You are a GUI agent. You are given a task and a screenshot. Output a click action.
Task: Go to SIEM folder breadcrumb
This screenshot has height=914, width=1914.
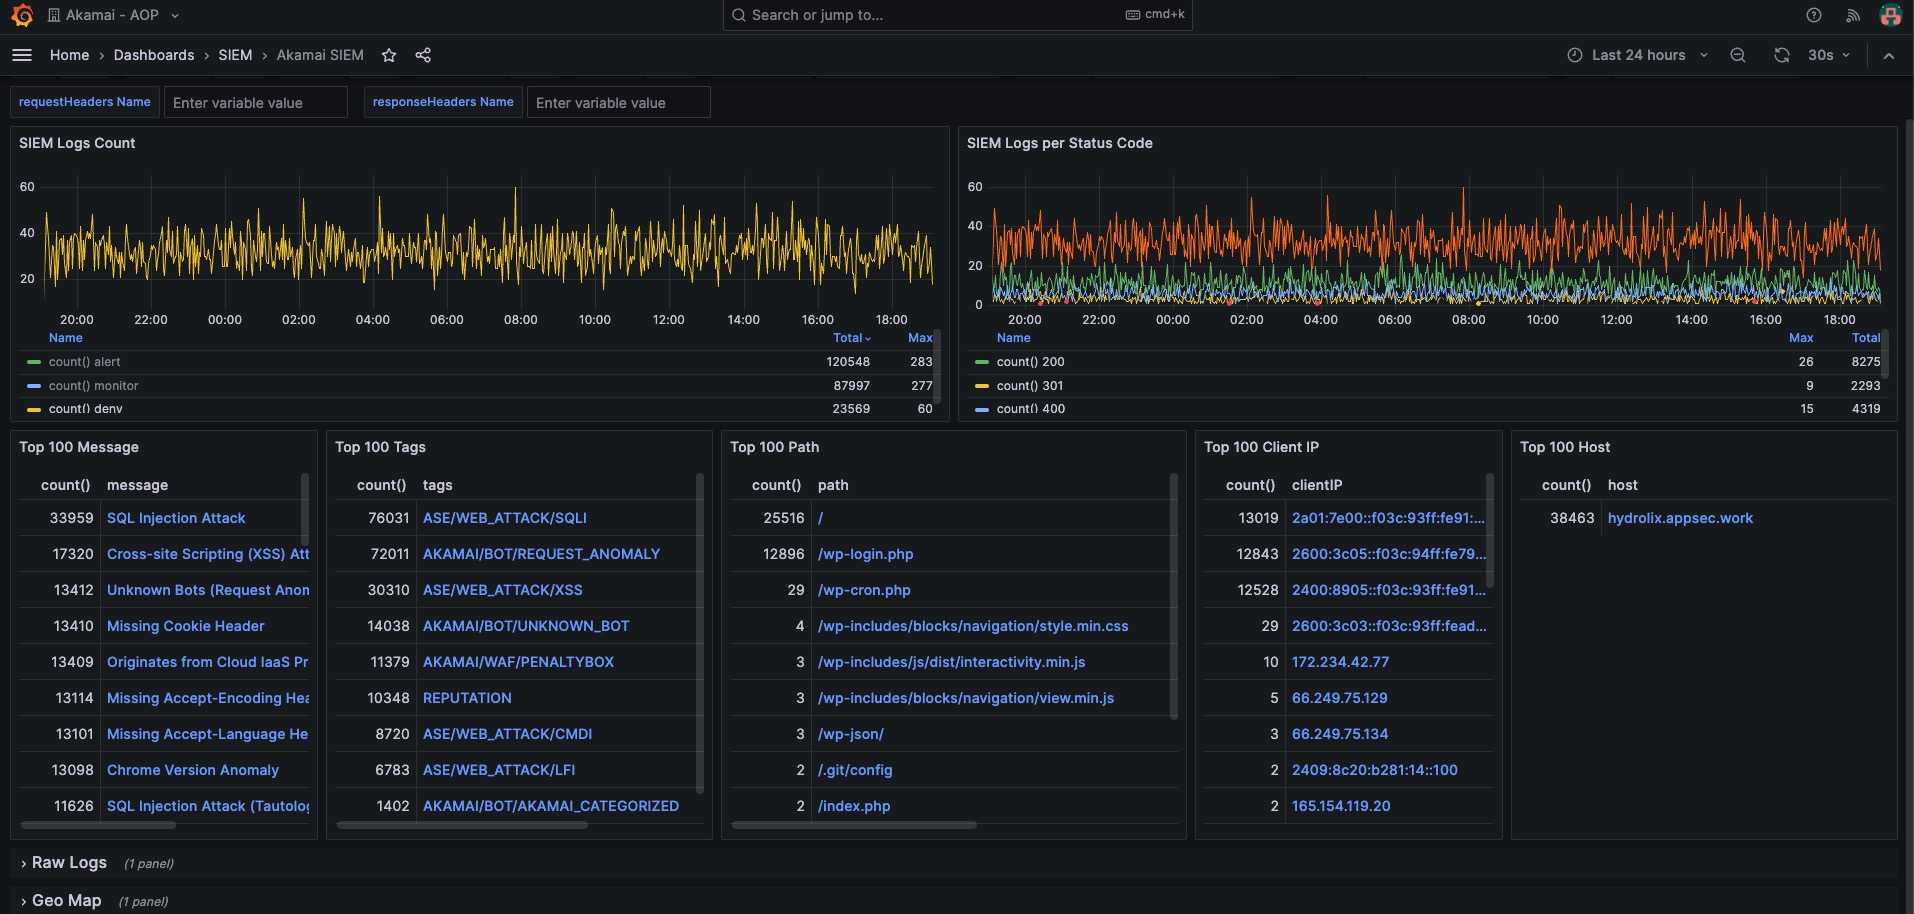tap(235, 55)
